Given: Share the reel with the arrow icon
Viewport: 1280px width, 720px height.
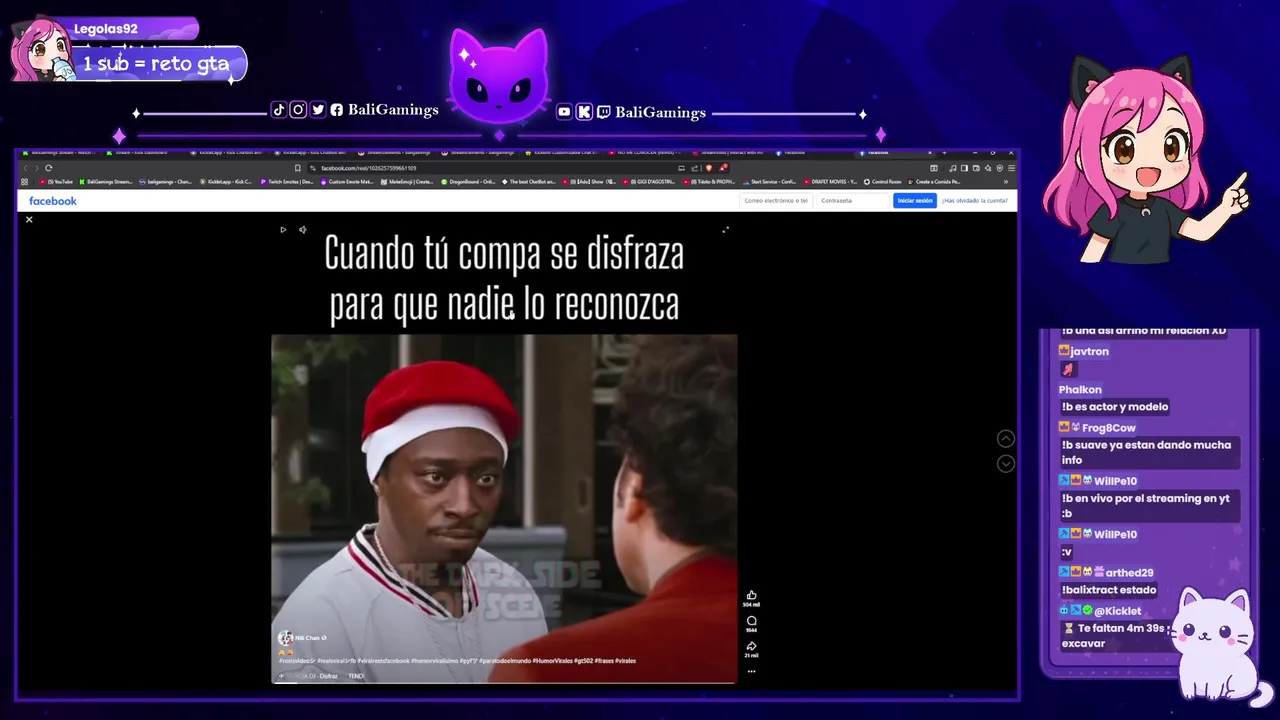Looking at the screenshot, I should (751, 646).
